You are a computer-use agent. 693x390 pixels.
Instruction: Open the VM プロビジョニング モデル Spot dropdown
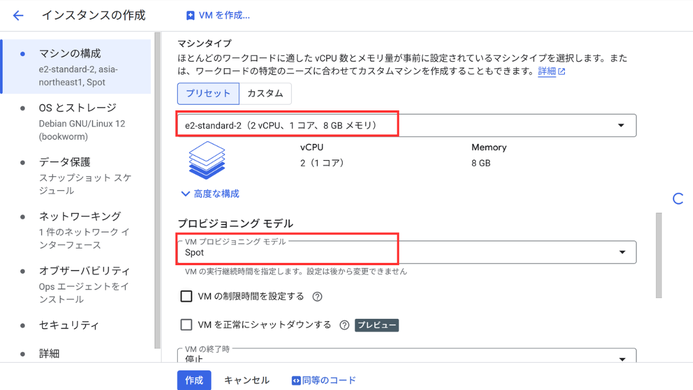click(x=407, y=252)
